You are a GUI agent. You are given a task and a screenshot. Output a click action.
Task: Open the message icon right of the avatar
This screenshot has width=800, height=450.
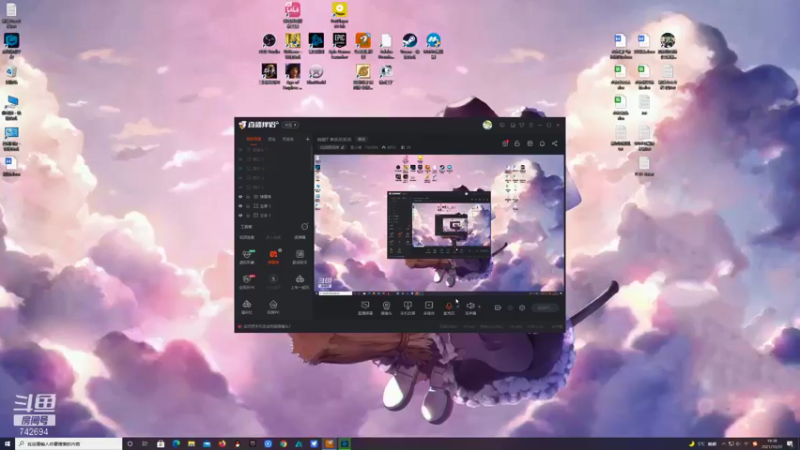pos(502,125)
